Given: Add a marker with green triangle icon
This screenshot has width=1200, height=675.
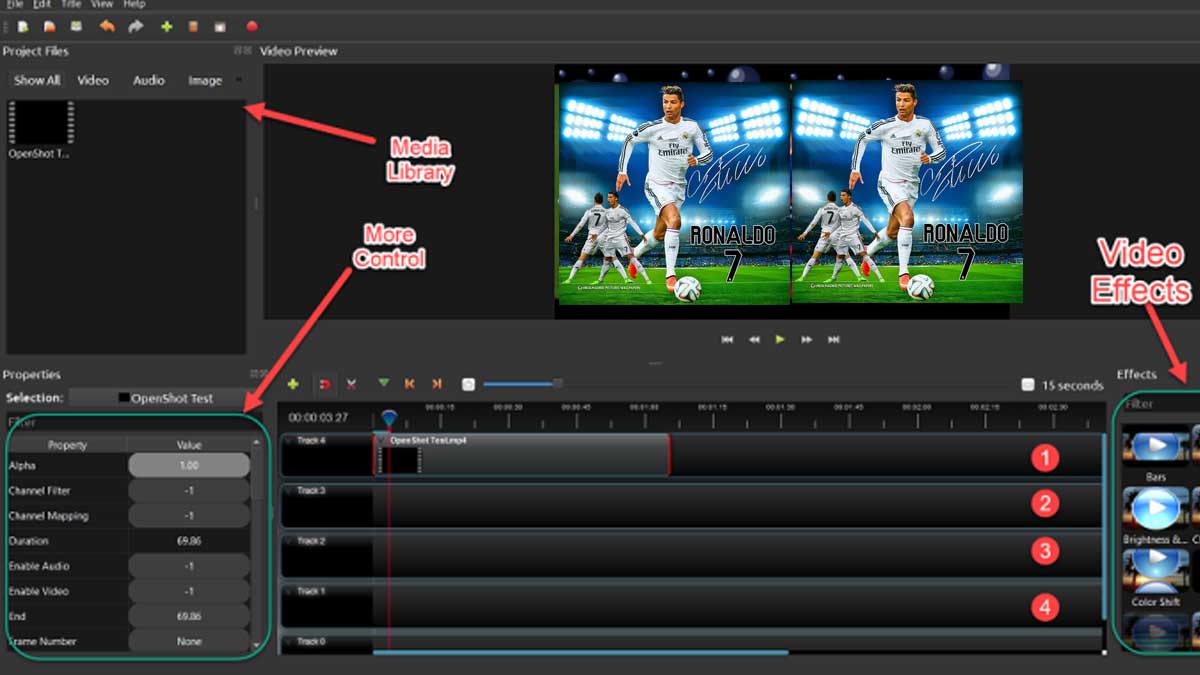Looking at the screenshot, I should coord(384,384).
